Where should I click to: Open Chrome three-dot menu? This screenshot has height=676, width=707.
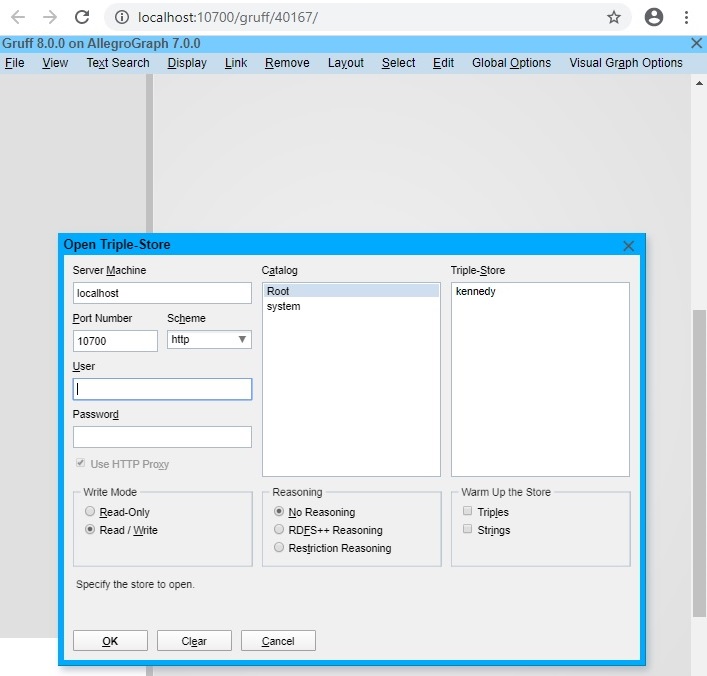pos(686,17)
